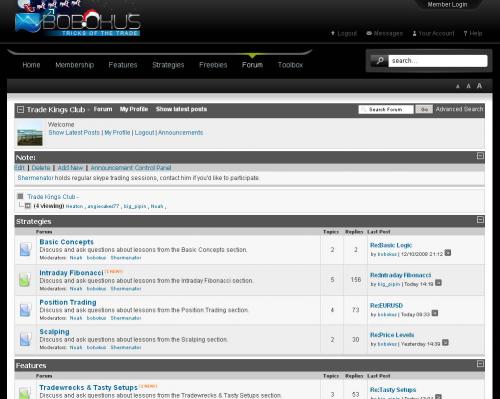Screen dimensions: 500x399
Task: Collapse the Strategies category section
Action: [x=480, y=219]
